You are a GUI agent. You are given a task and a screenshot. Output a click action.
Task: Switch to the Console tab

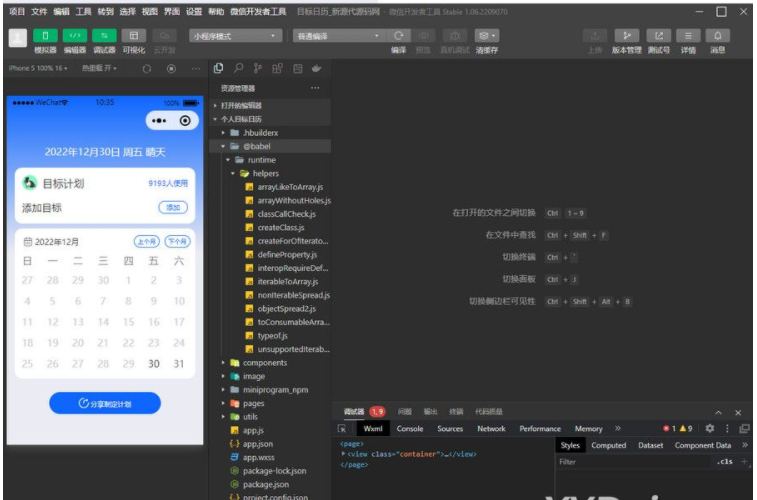410,429
